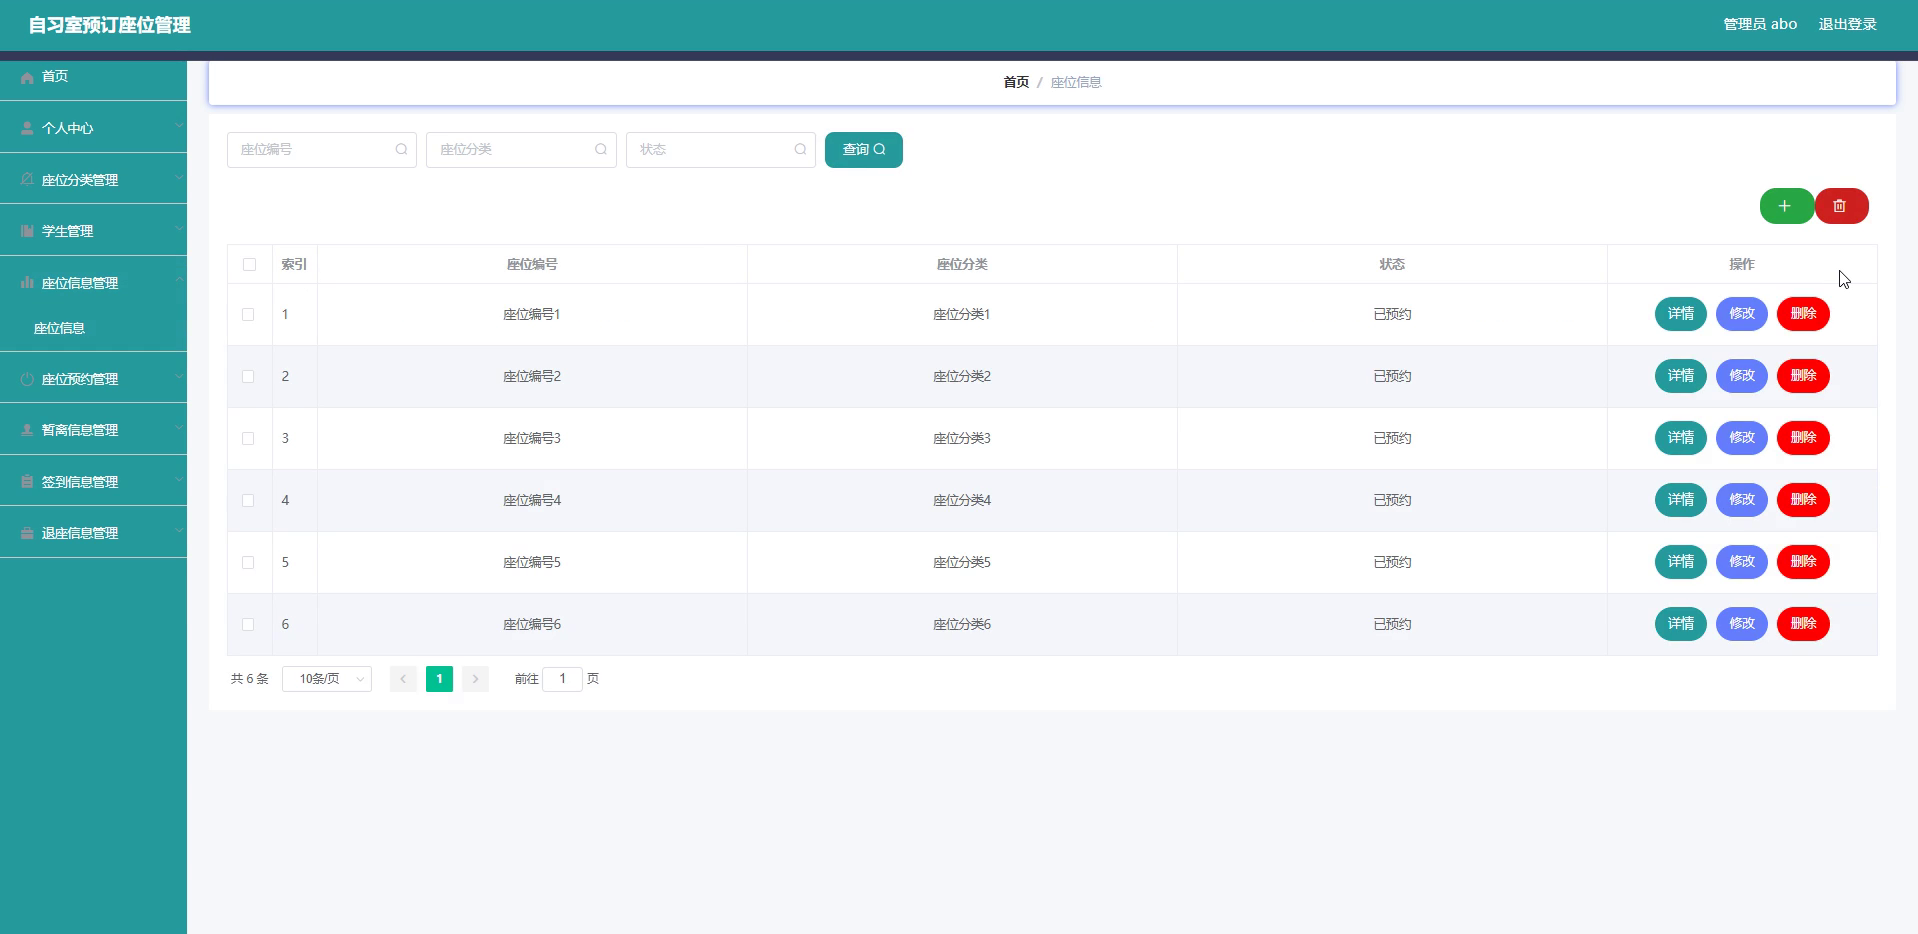The height and width of the screenshot is (934, 1918).
Task: Click search icon in 座位编号 filter field
Action: pos(401,150)
